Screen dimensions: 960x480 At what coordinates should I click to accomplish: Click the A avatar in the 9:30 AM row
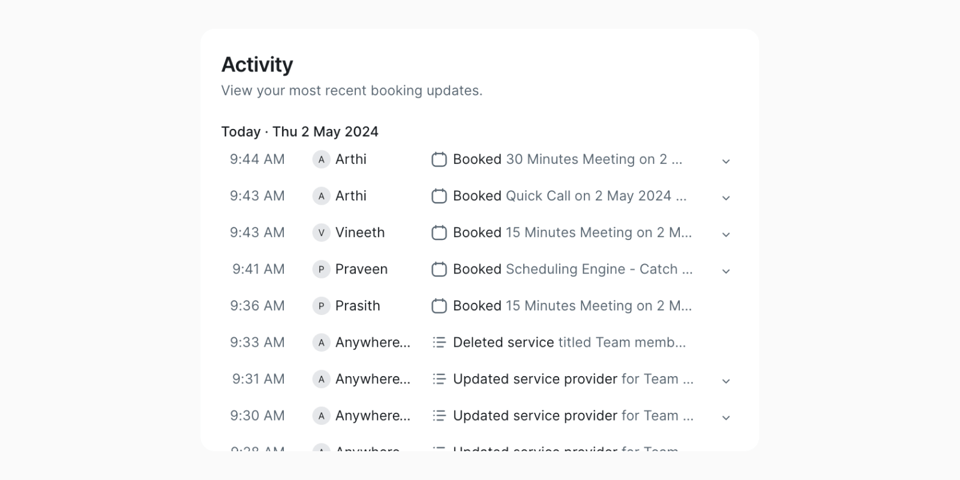[321, 416]
